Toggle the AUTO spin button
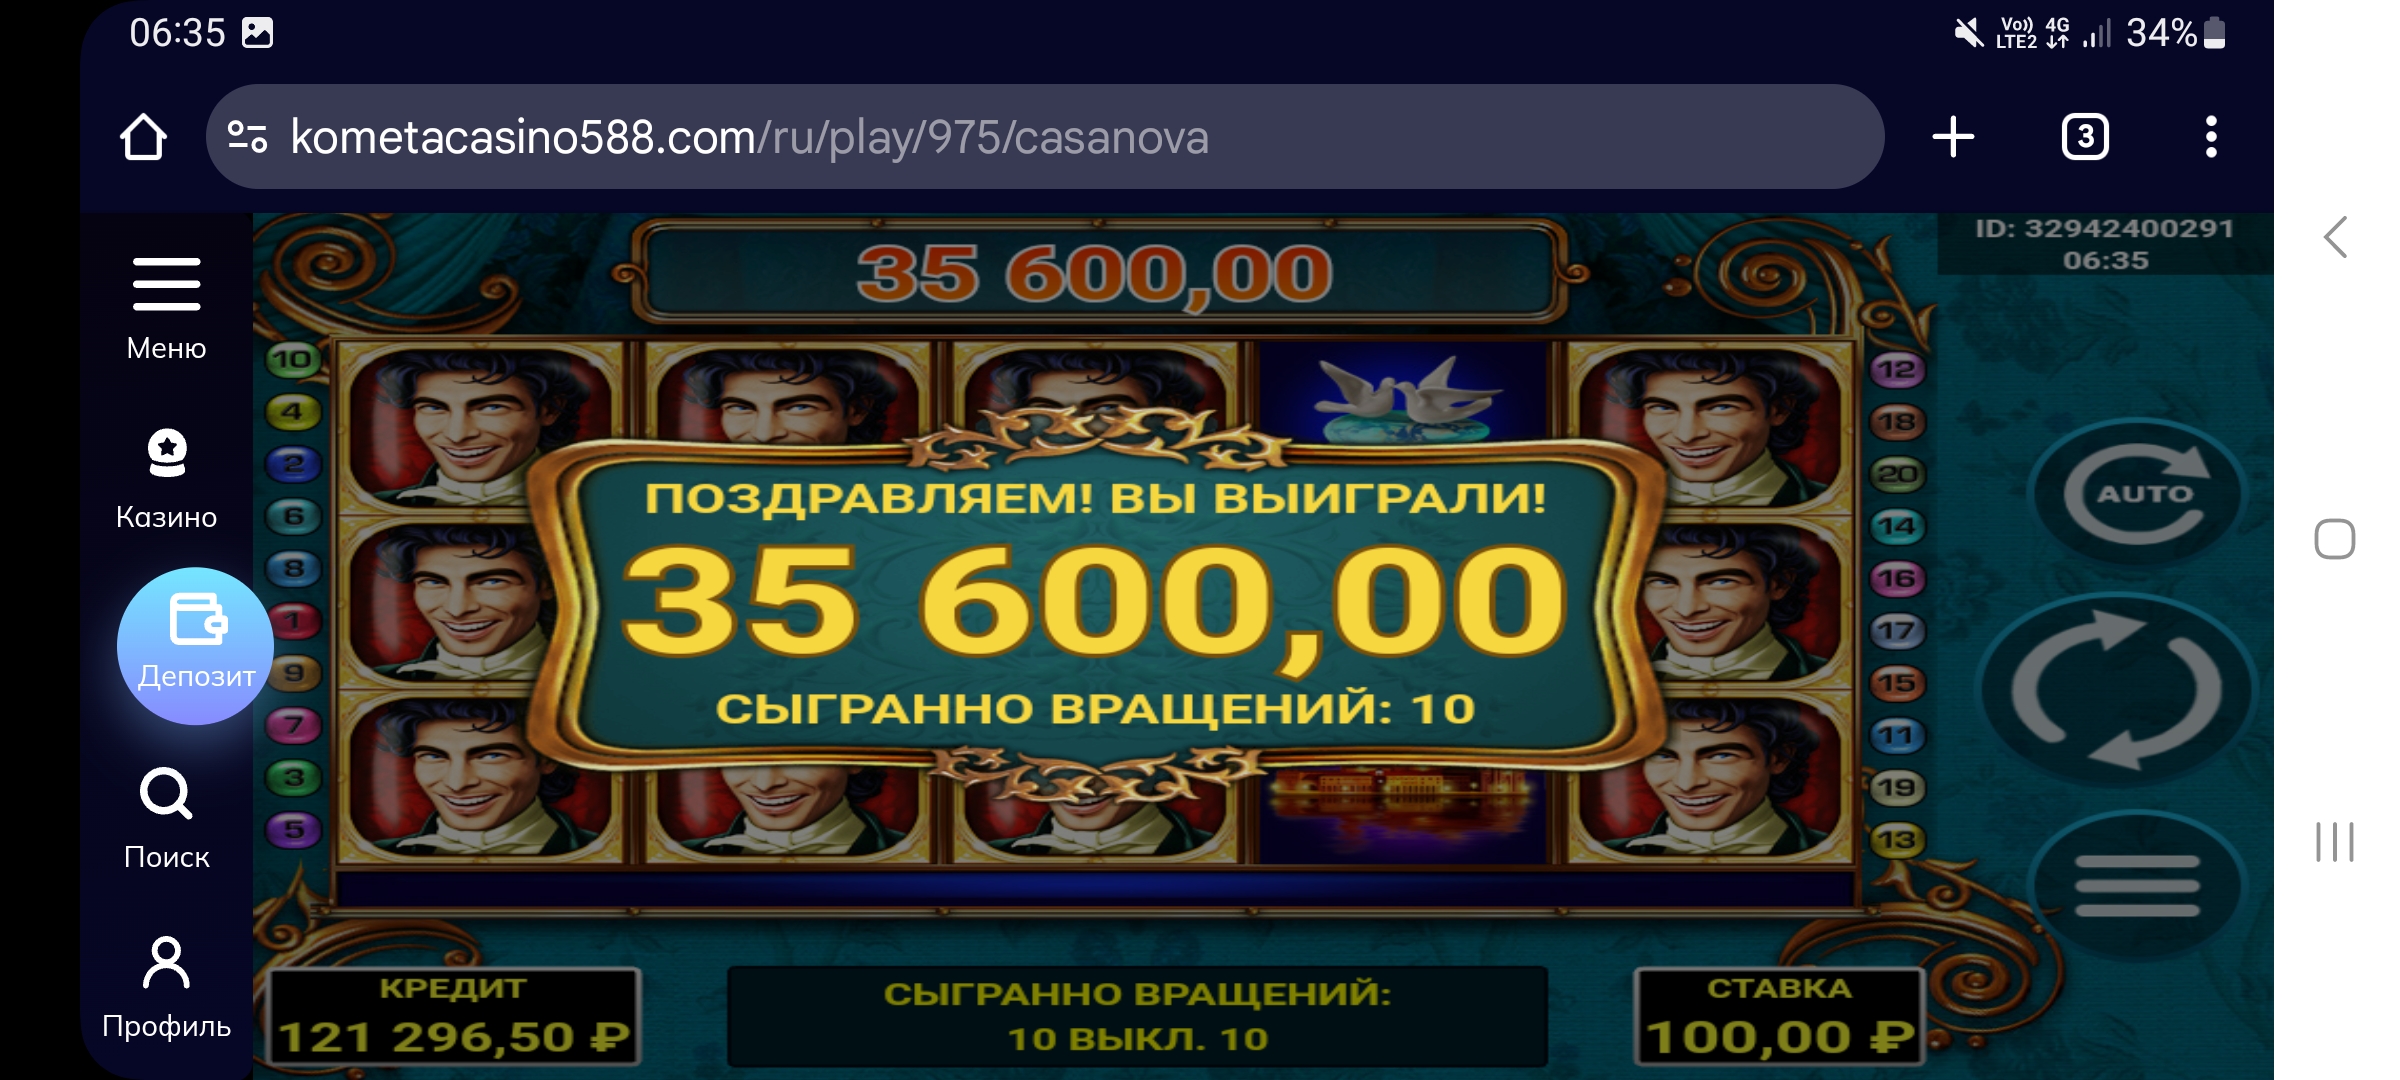 2138,494
